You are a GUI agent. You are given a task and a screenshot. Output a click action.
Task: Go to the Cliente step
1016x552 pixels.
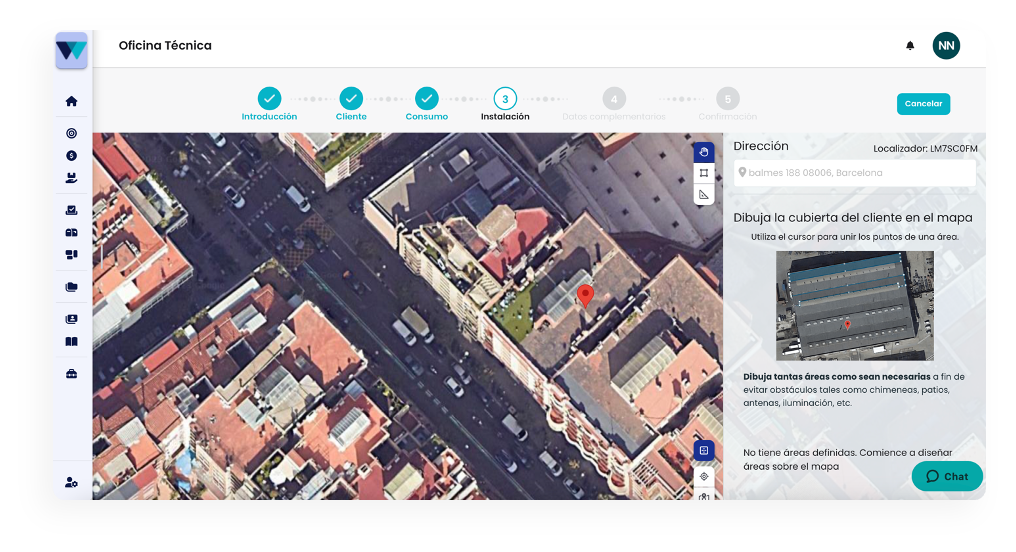[351, 104]
